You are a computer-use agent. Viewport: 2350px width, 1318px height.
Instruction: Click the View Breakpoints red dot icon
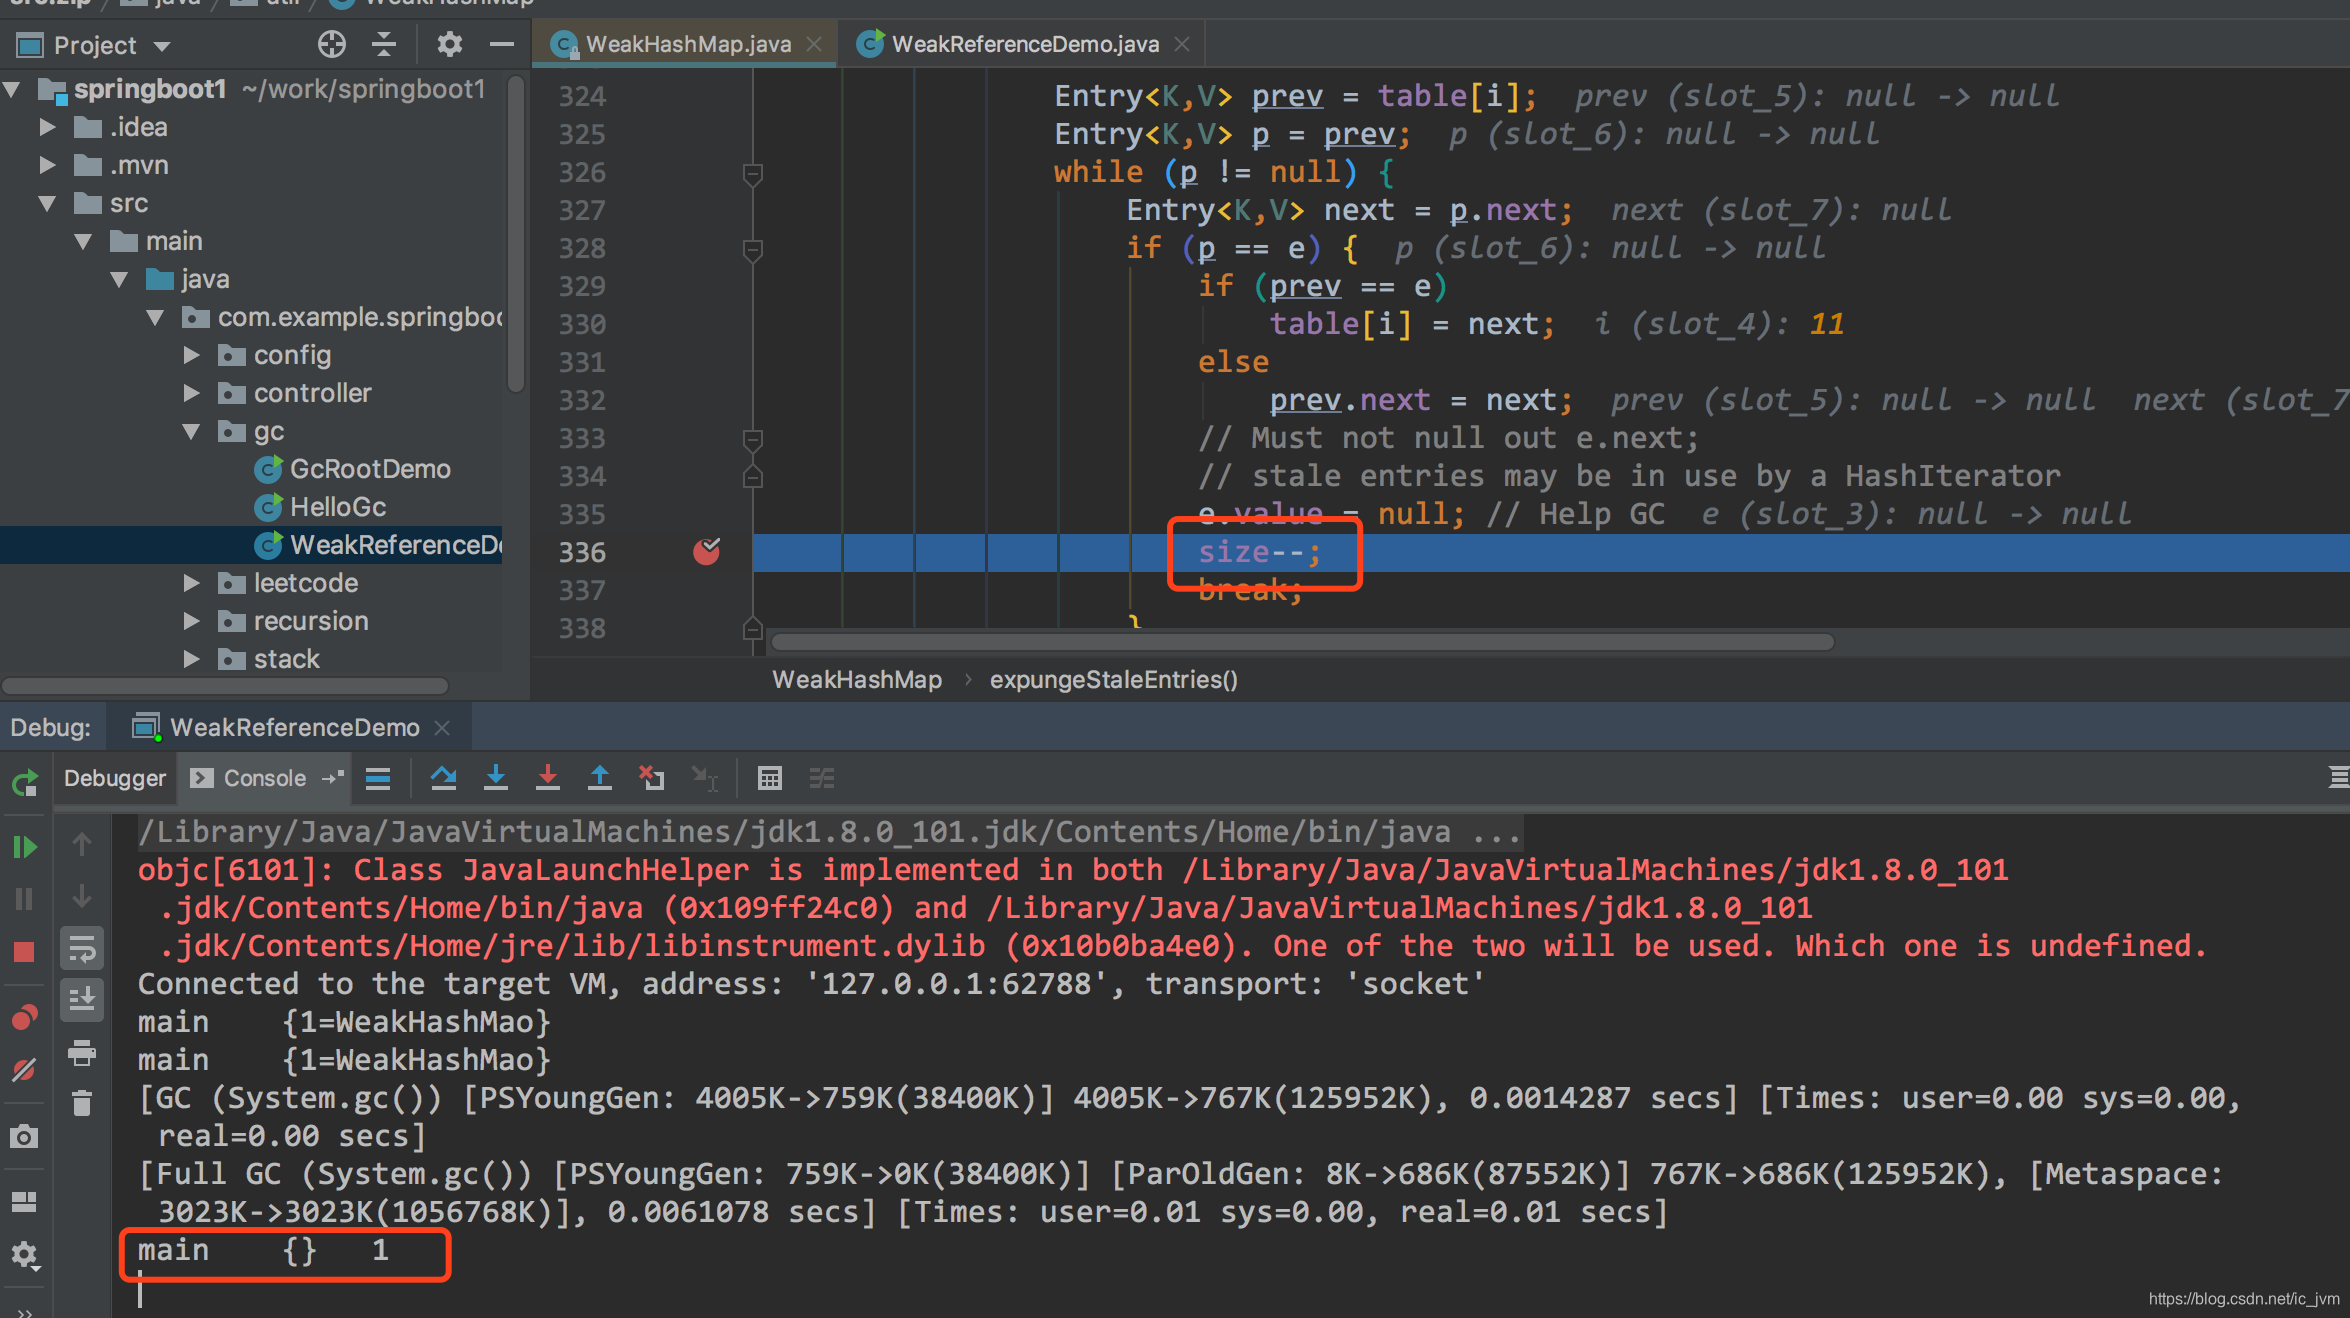coord(24,1016)
